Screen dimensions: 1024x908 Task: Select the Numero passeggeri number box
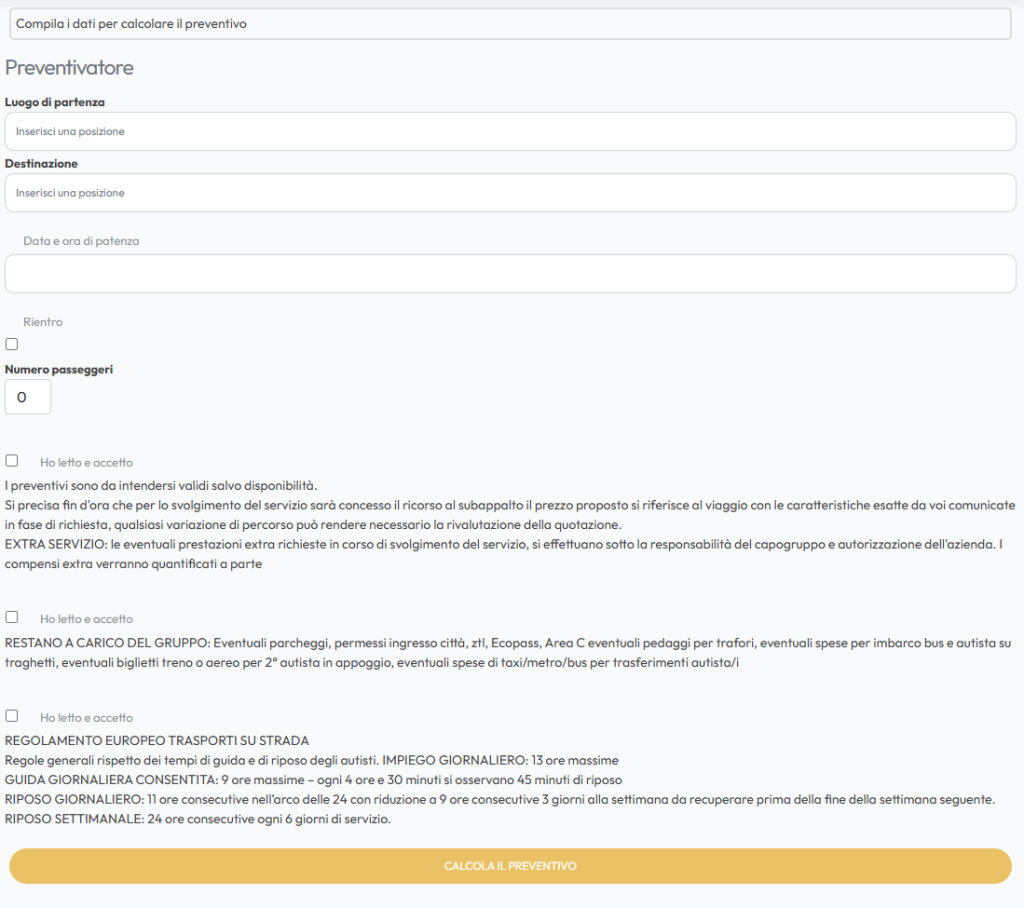(28, 397)
